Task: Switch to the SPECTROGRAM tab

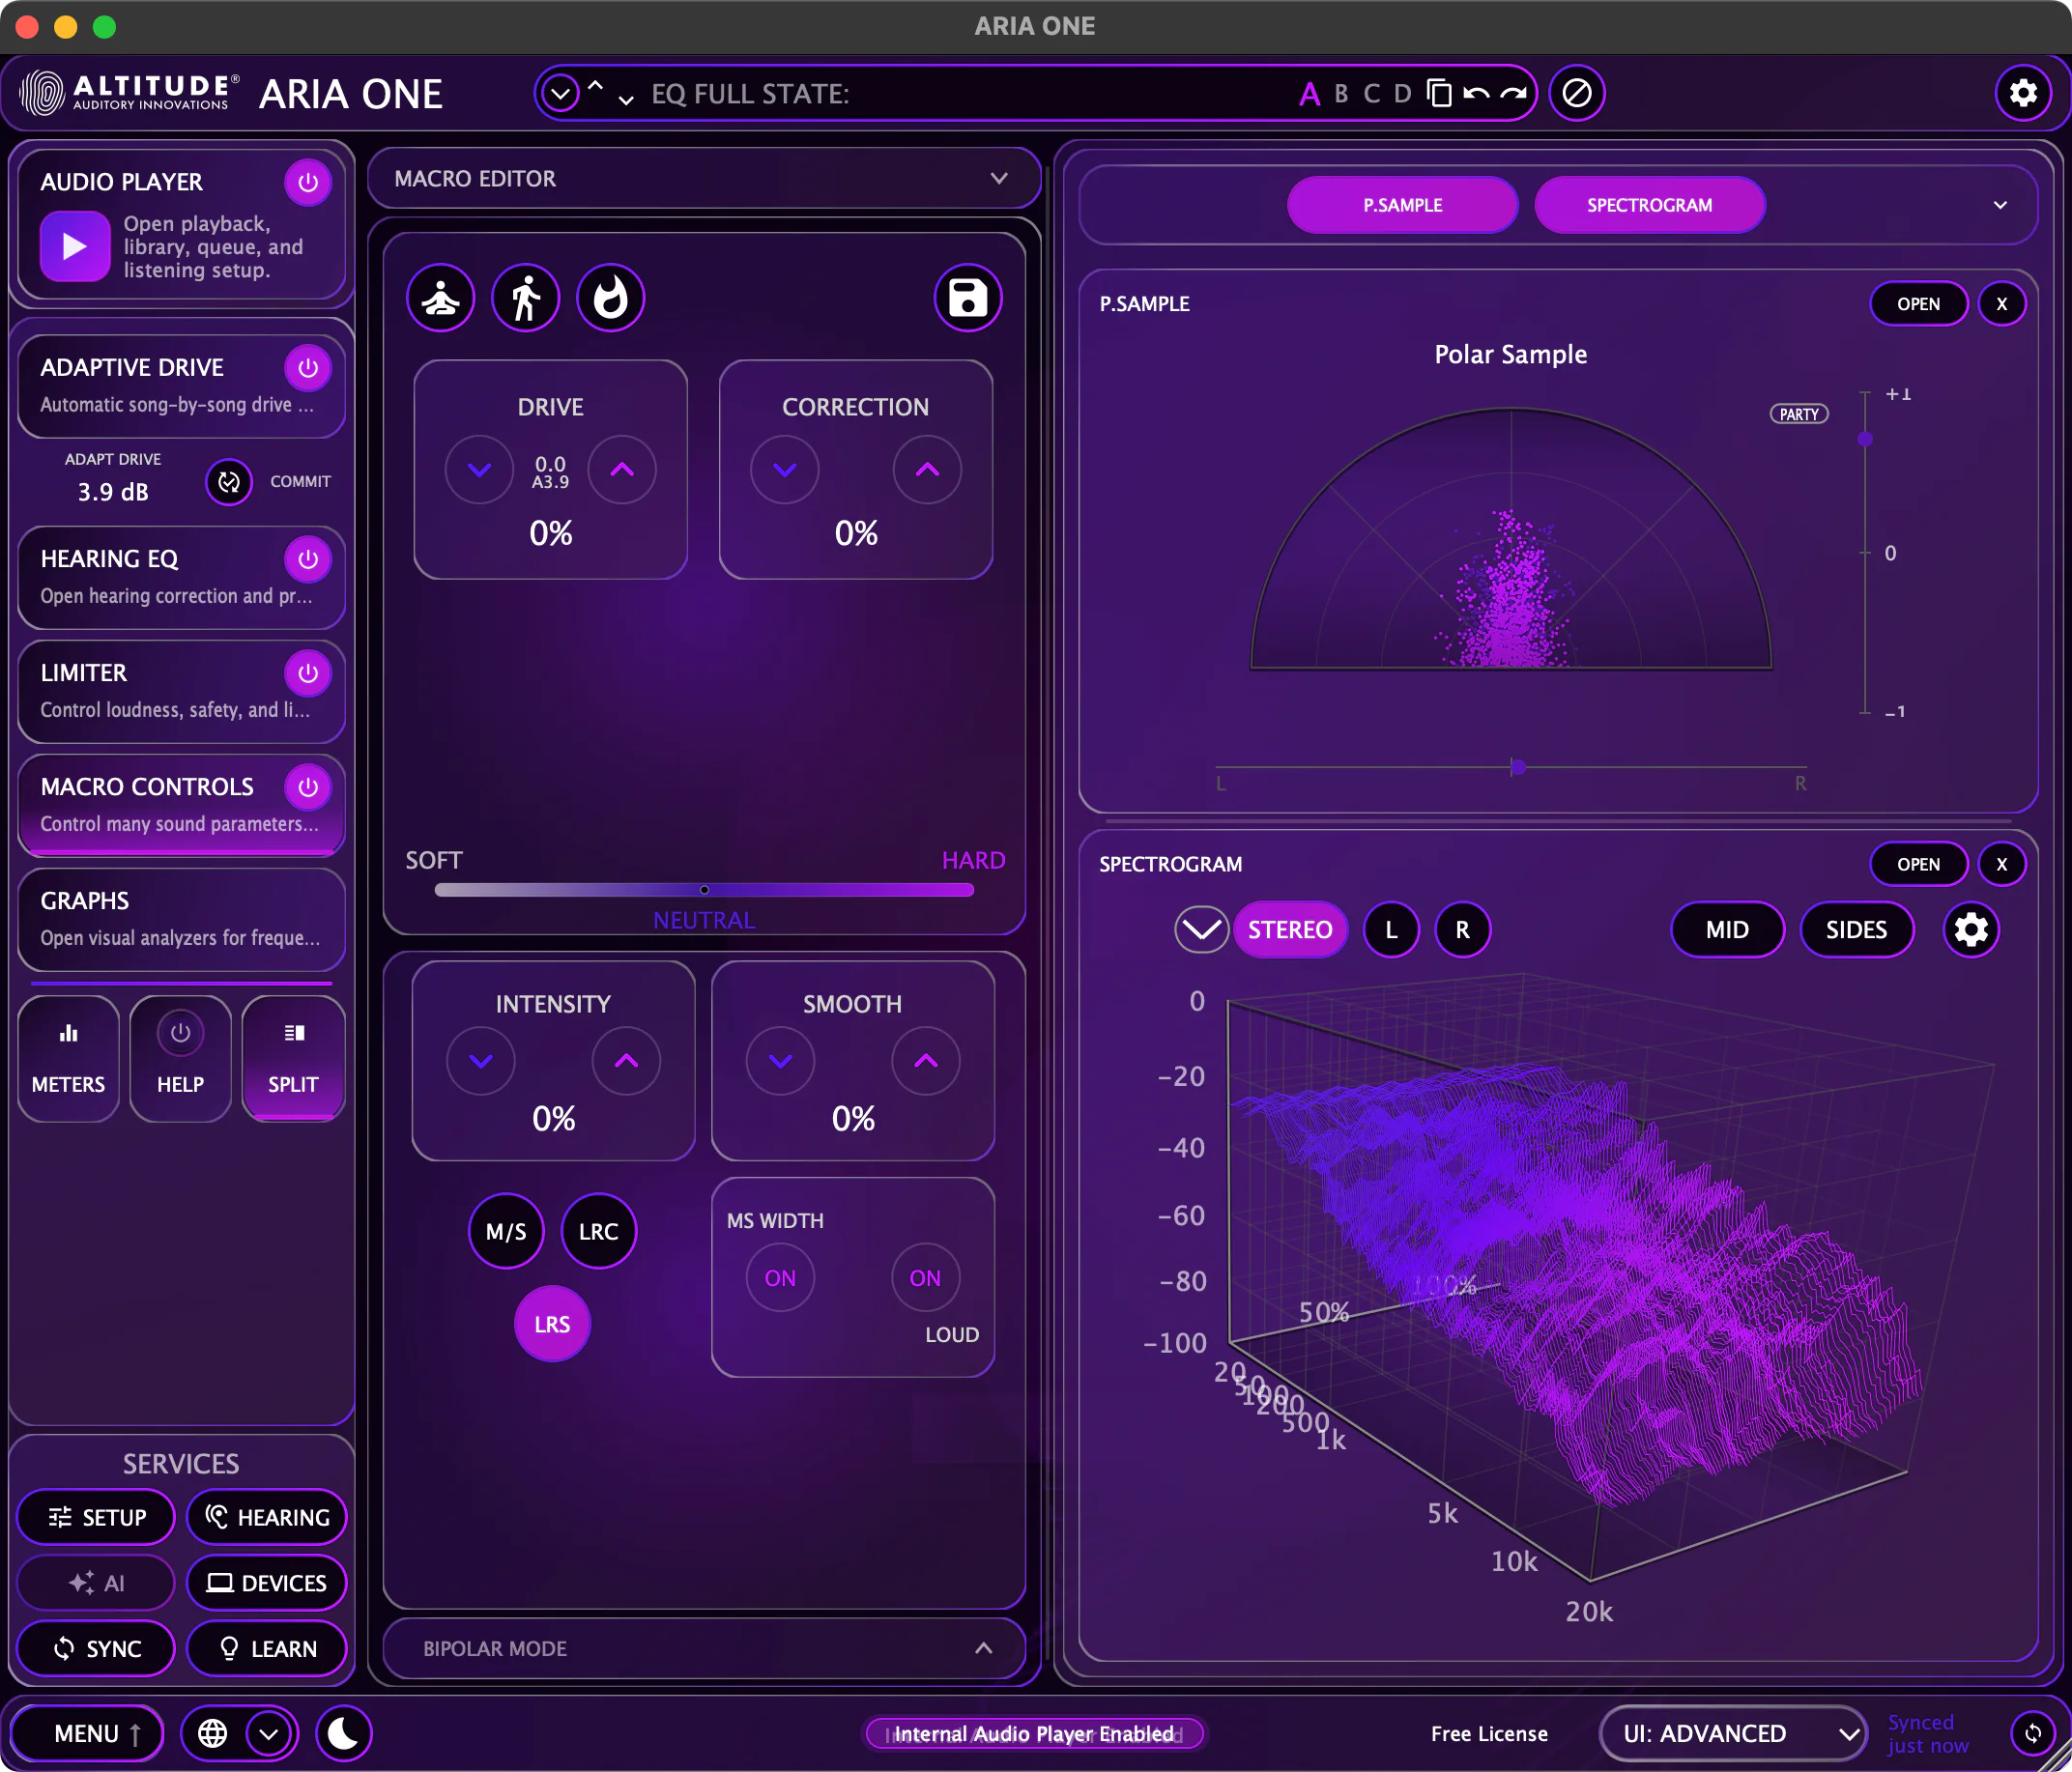Action: pos(1649,205)
